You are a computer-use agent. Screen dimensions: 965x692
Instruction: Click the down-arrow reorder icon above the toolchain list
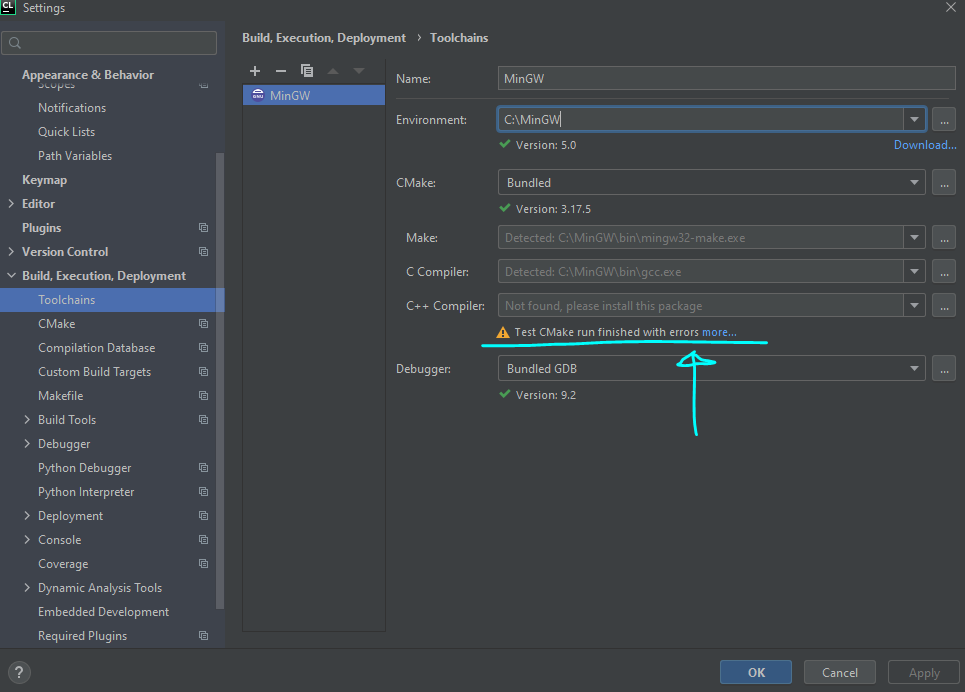[x=359, y=71]
